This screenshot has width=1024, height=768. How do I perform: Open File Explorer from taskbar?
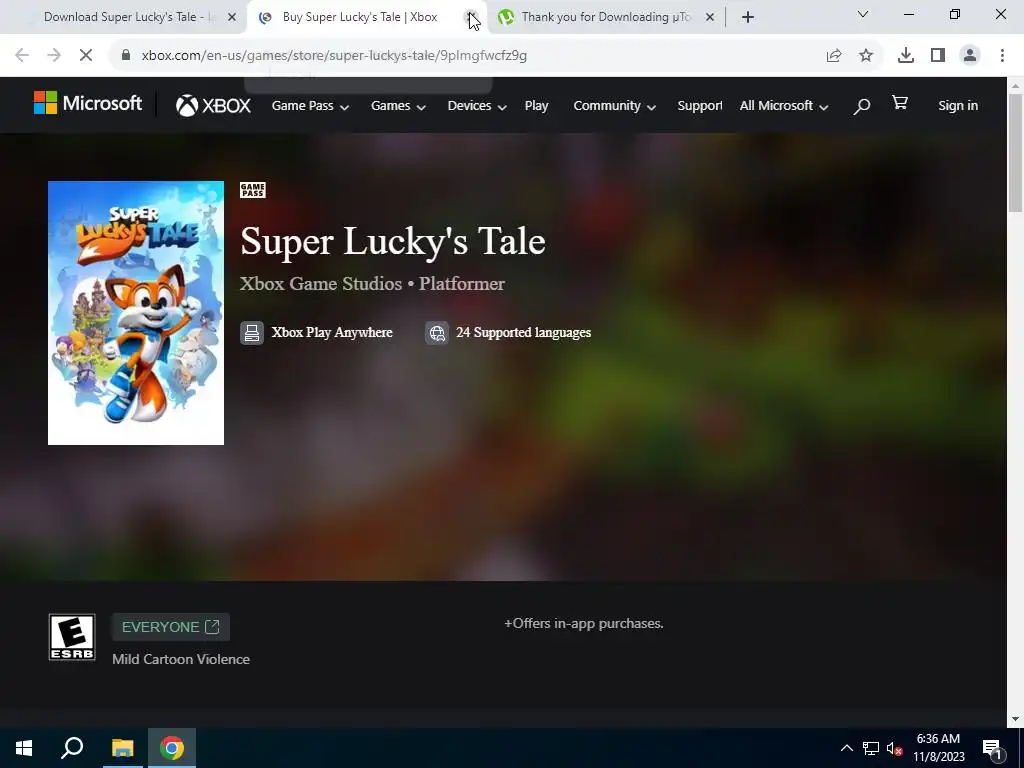[122, 748]
